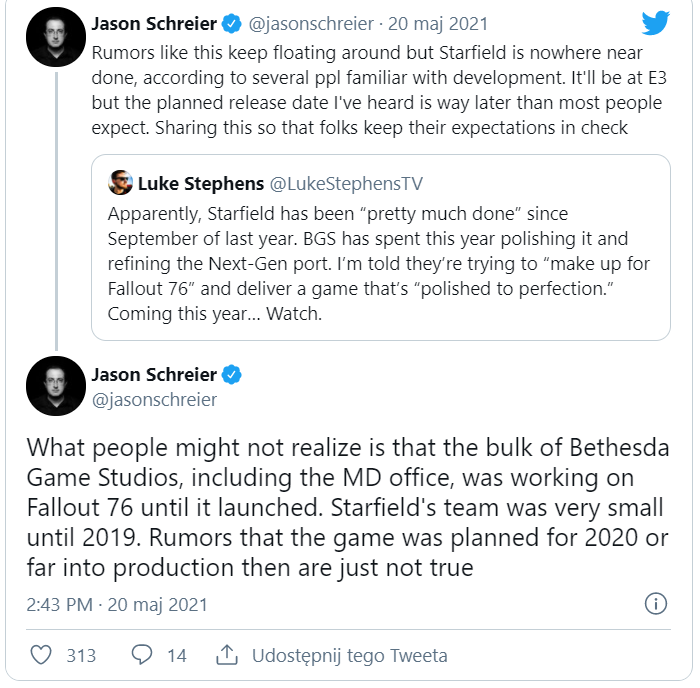Click the verified badge on the lower tweet
The height and width of the screenshot is (688, 700).
point(232,375)
